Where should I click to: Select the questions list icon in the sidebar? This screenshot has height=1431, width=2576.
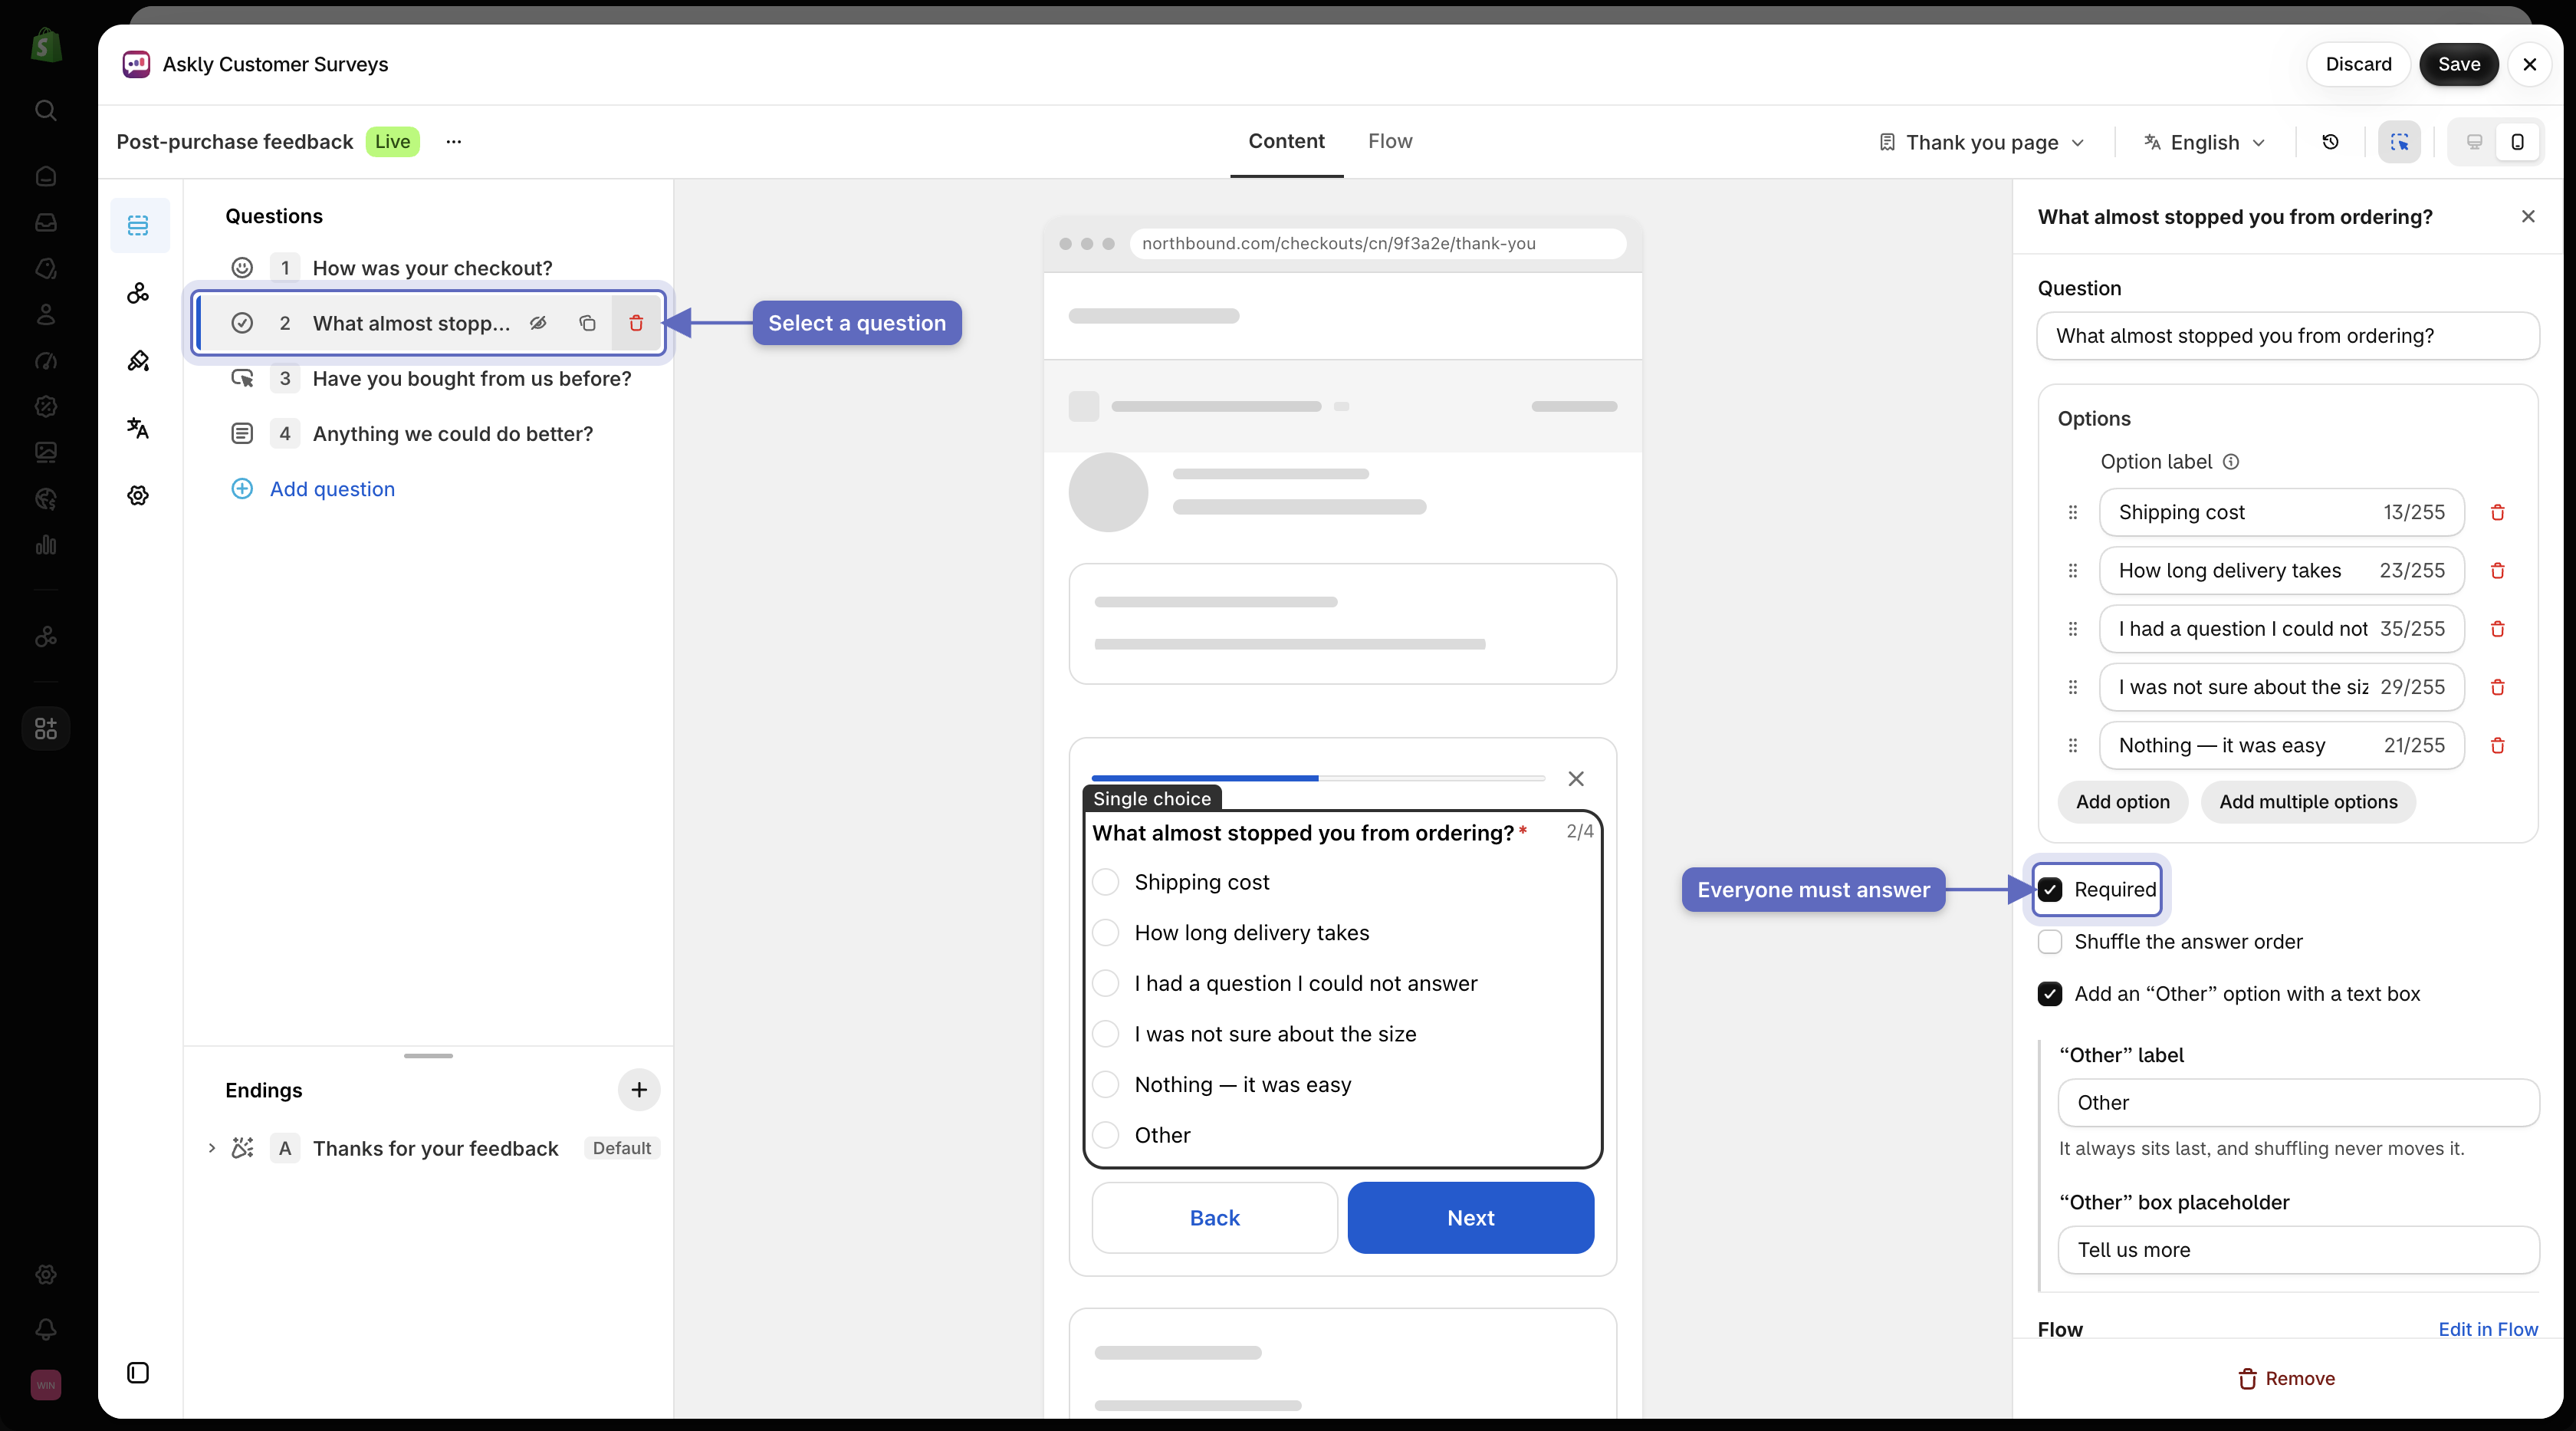coord(138,225)
